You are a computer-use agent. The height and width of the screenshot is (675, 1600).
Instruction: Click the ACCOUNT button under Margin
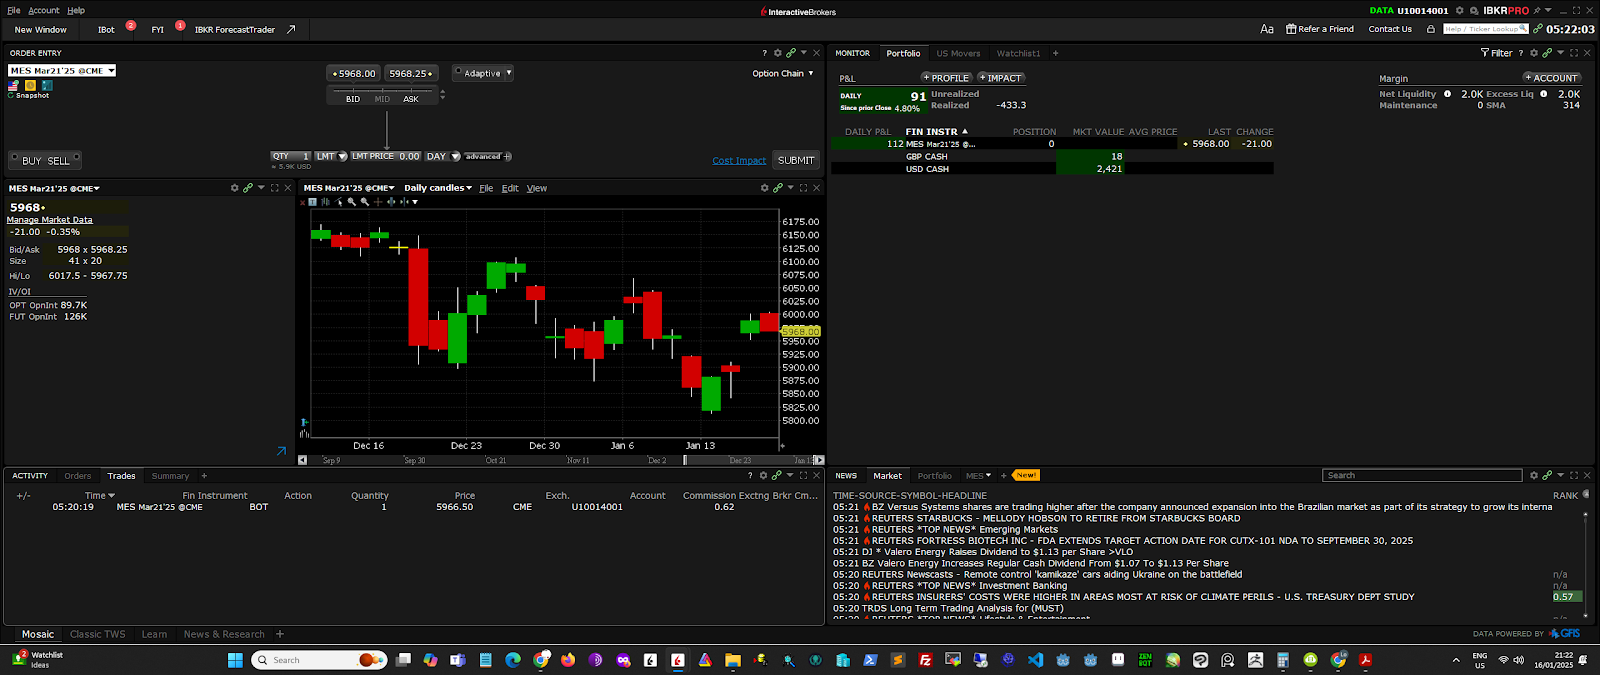point(1552,78)
